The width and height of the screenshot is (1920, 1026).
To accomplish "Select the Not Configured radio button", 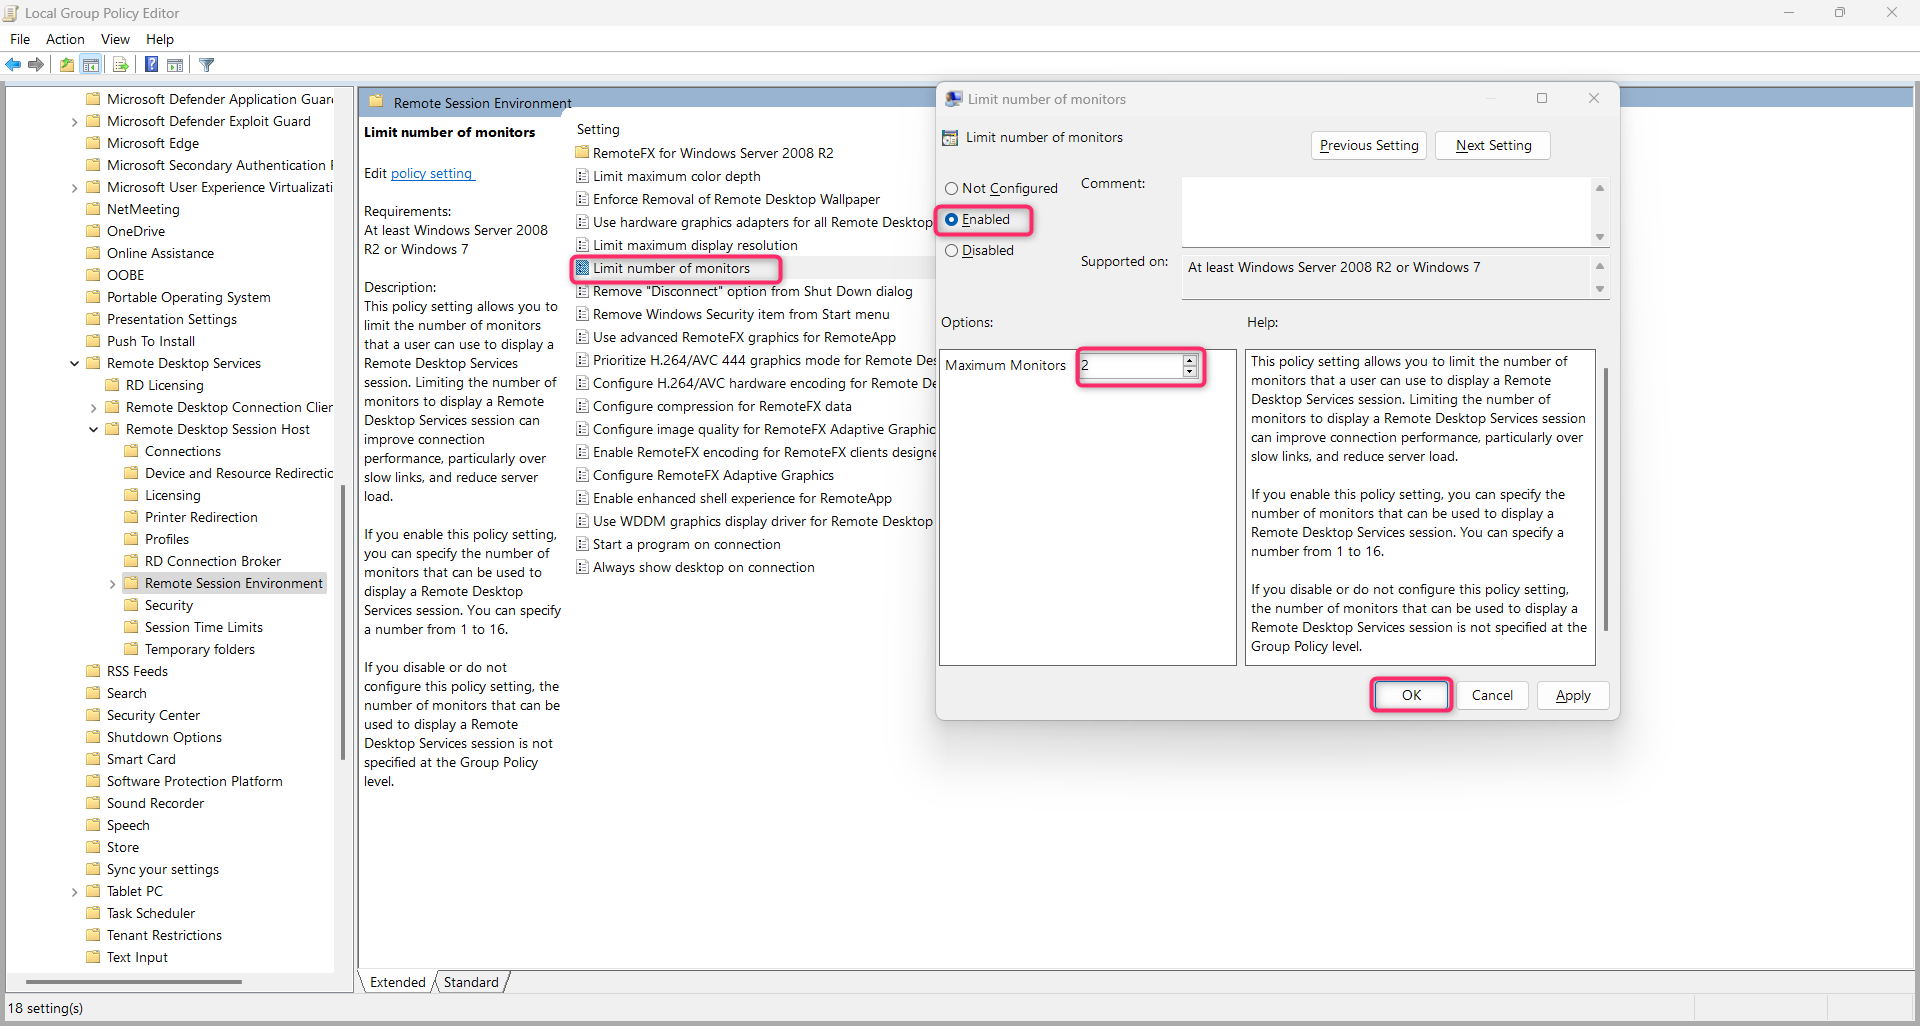I will pyautogui.click(x=951, y=188).
